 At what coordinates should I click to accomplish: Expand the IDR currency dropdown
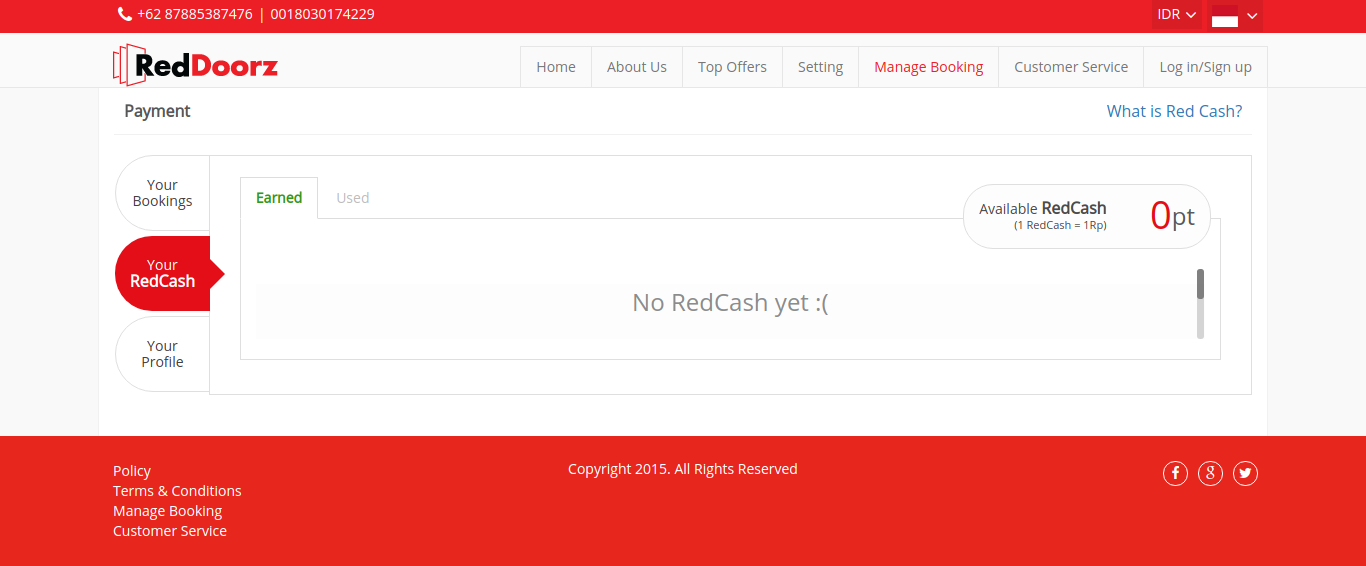coord(1177,15)
